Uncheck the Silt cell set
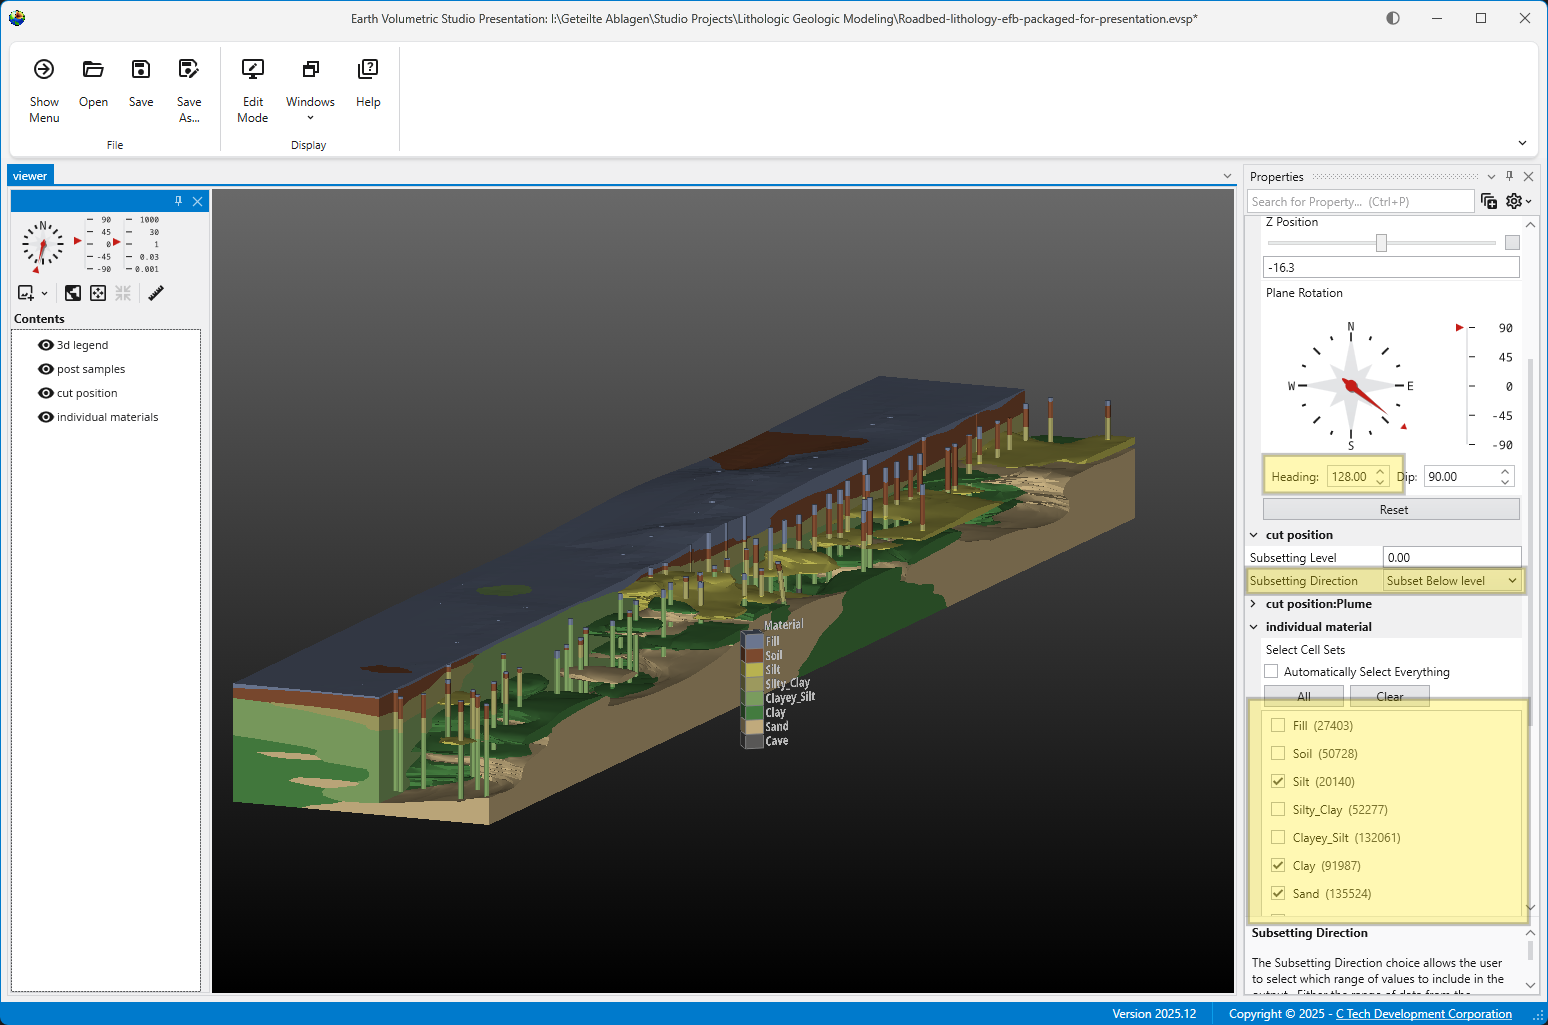 pos(1278,781)
